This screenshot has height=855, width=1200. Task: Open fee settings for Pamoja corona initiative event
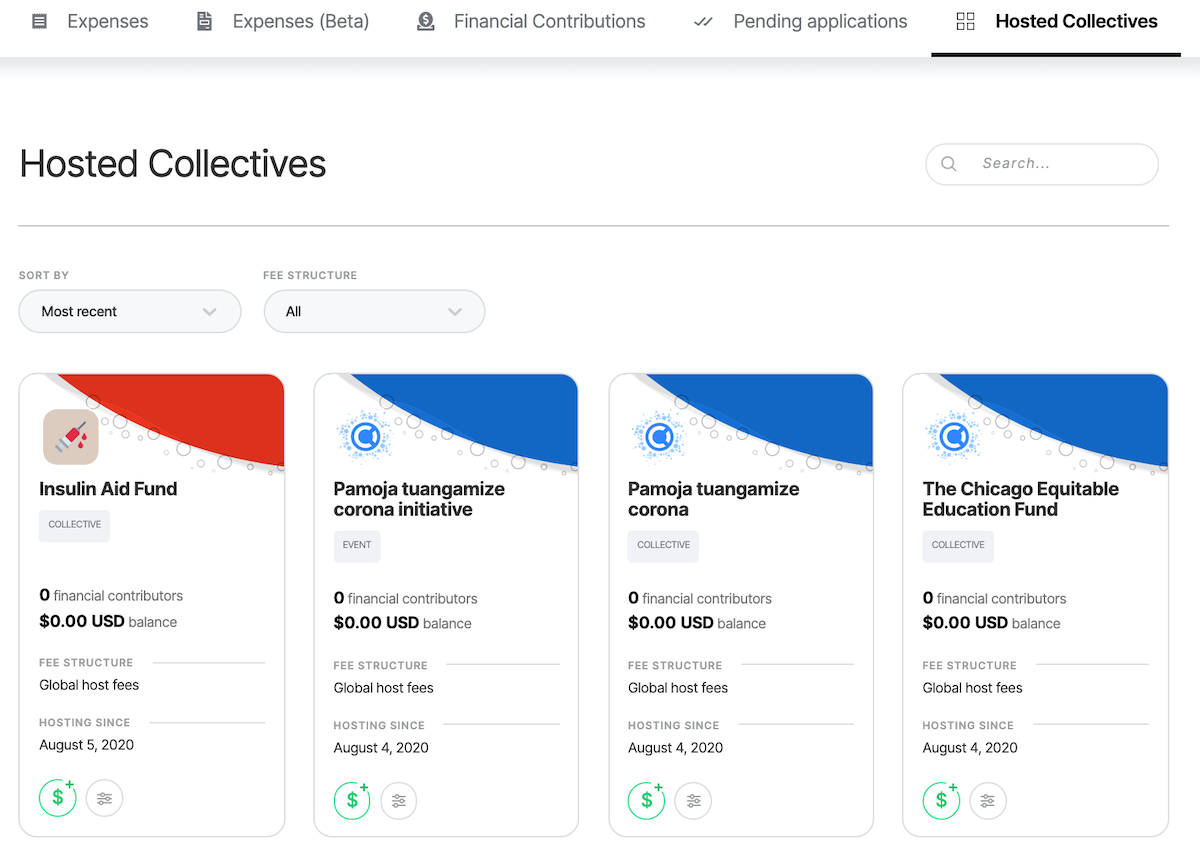399,801
